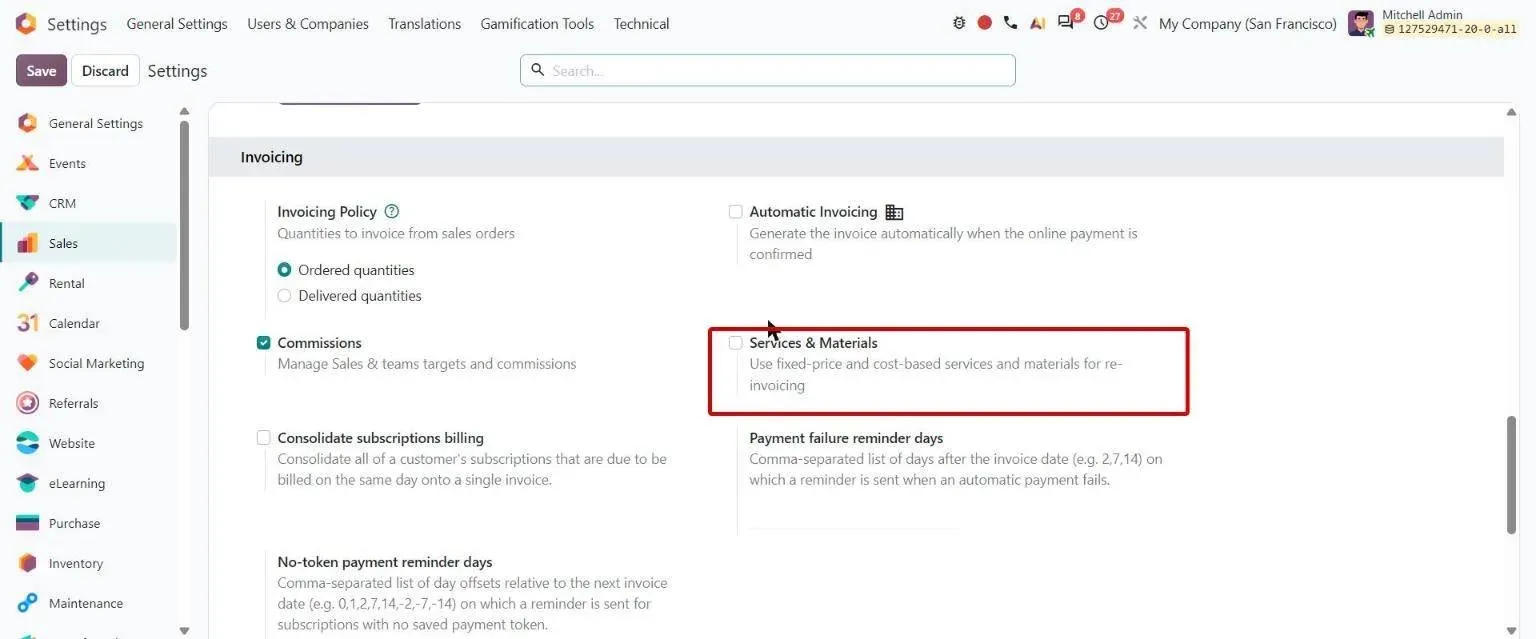The image size is (1536, 639).
Task: Switch to the Sales settings tab
Action: coord(88,243)
